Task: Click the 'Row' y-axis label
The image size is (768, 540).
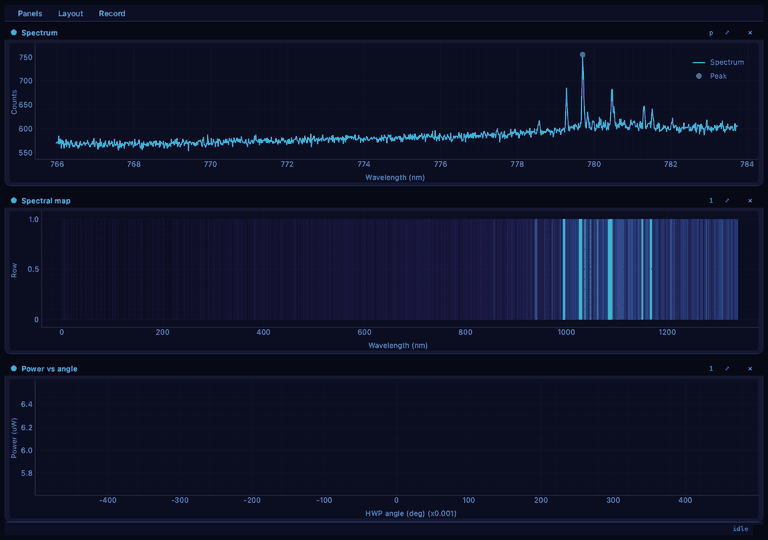Action: (x=14, y=270)
